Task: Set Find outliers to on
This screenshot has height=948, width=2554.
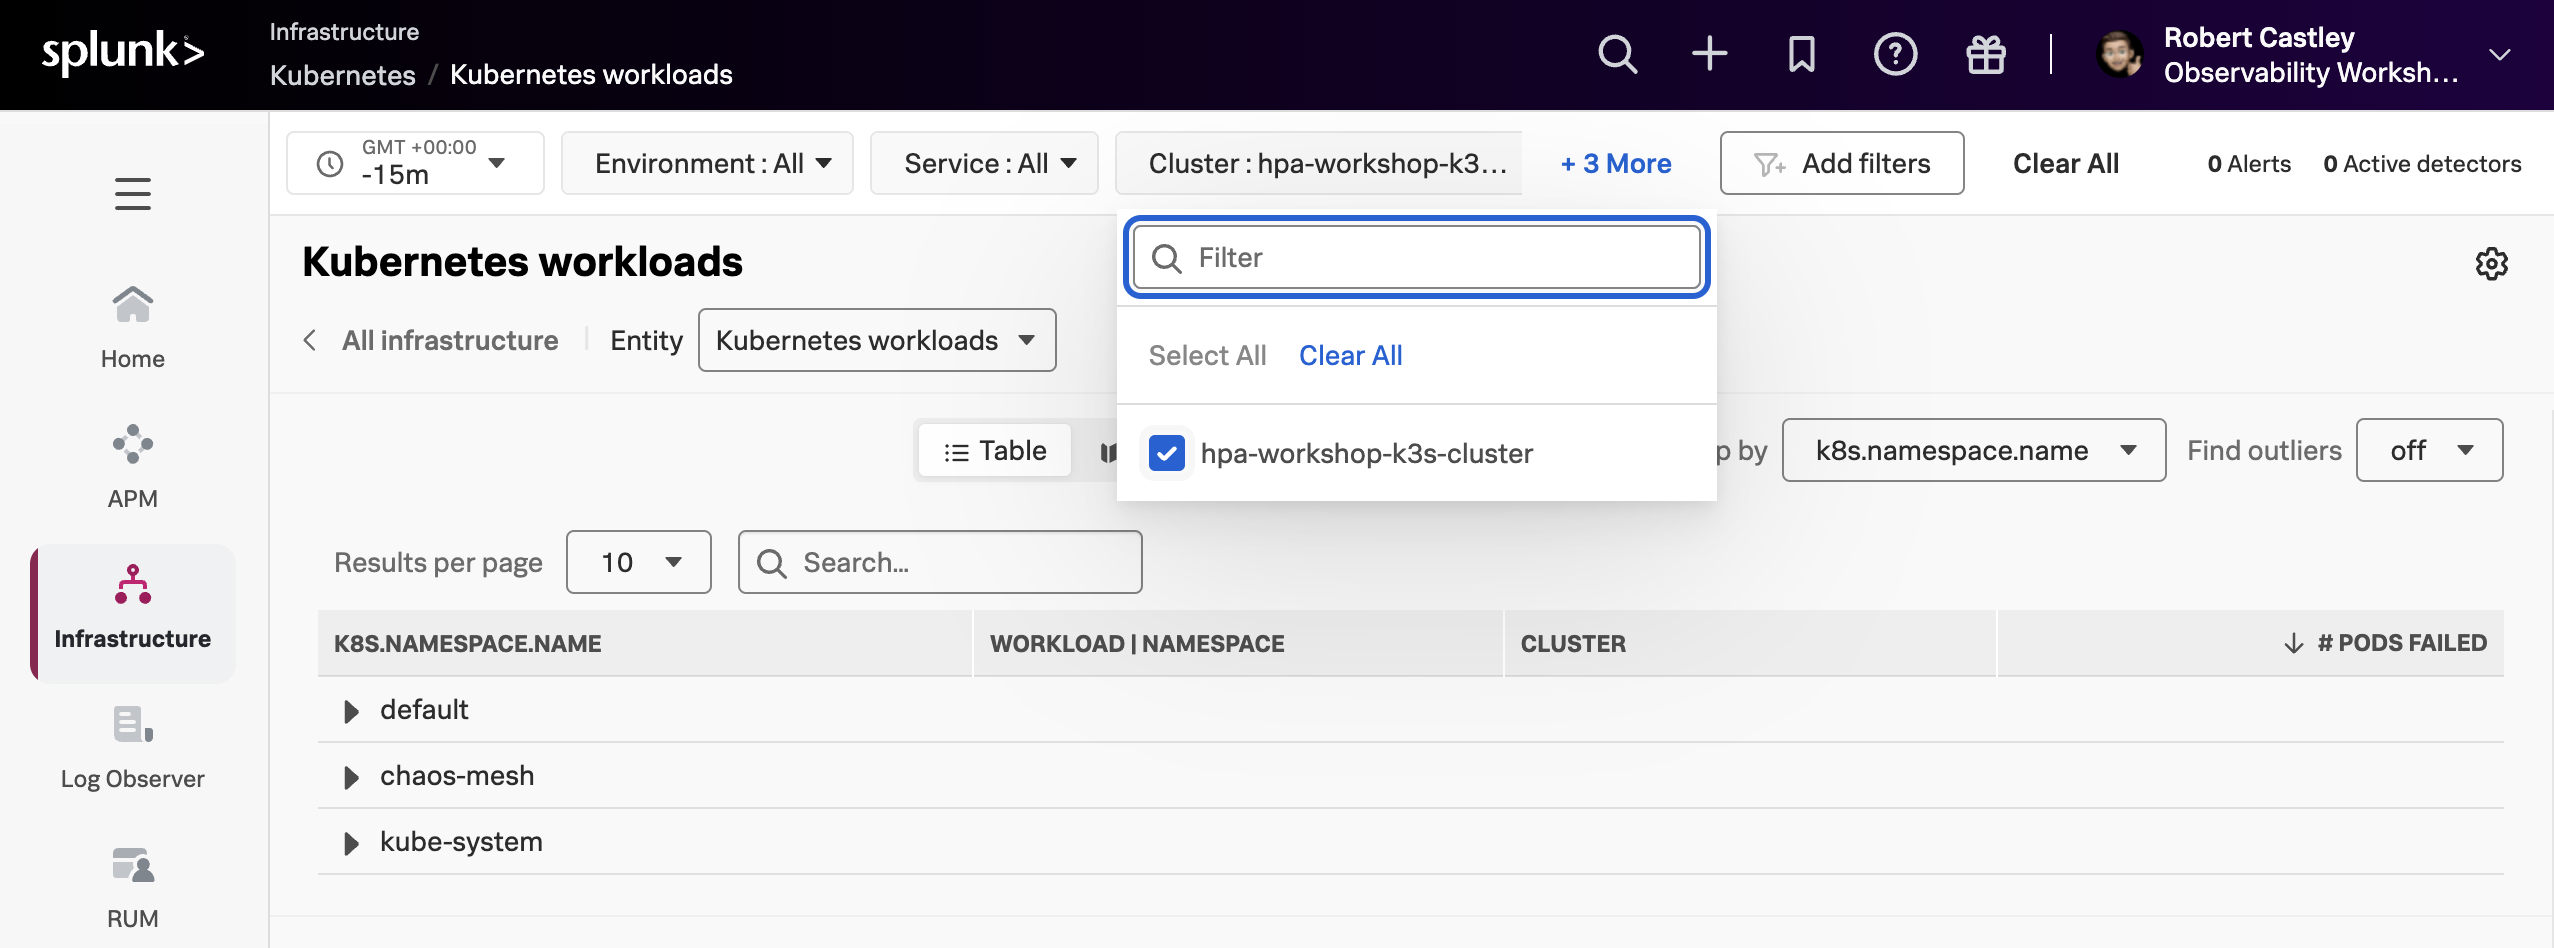Action: (x=2428, y=450)
